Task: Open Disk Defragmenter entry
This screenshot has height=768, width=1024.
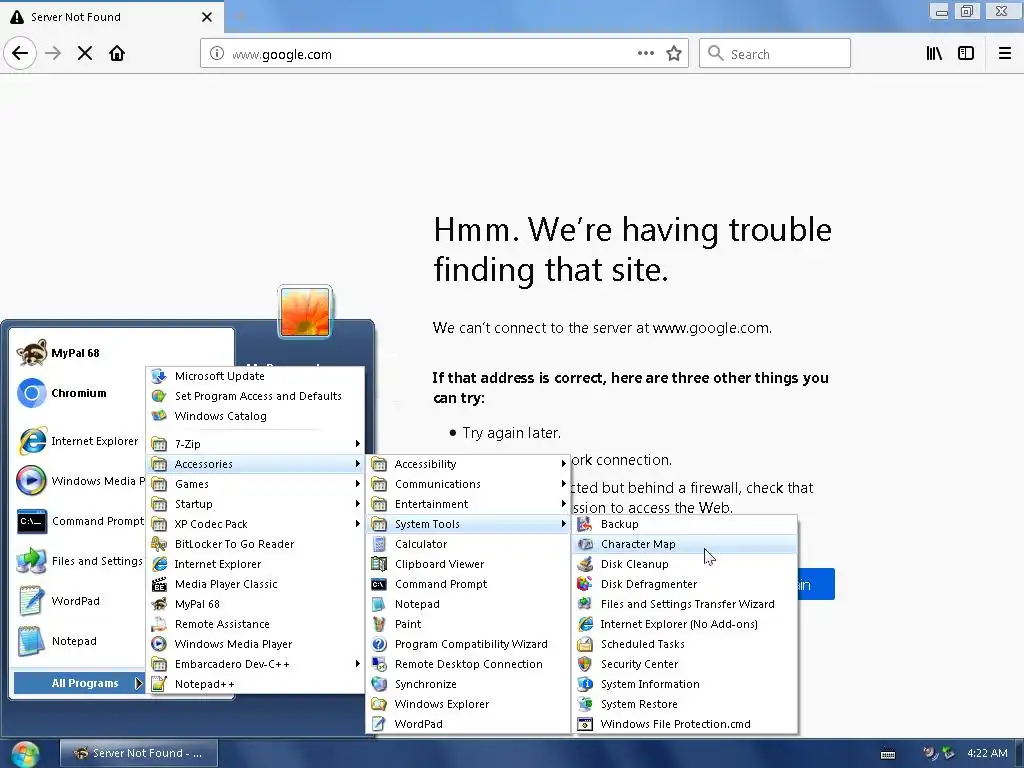Action: coord(686,584)
